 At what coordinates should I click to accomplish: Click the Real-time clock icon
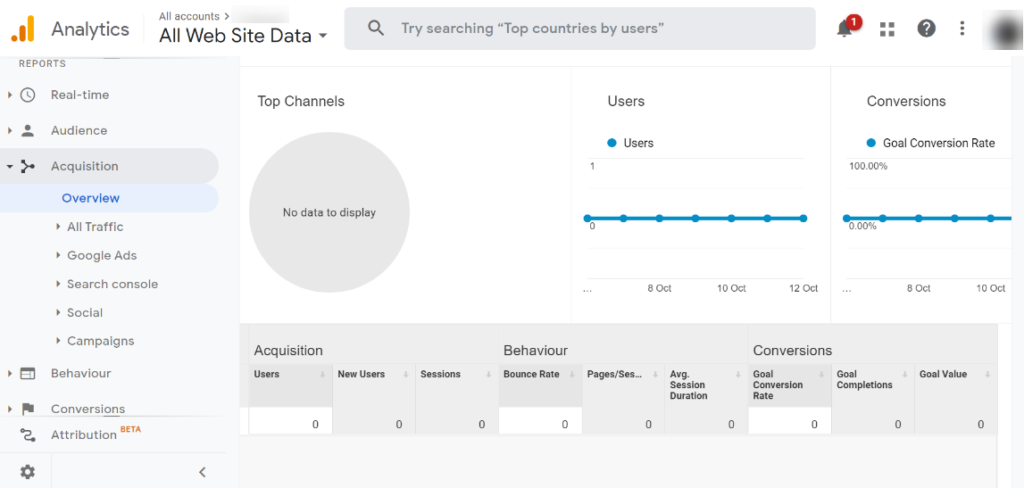click(x=28, y=95)
